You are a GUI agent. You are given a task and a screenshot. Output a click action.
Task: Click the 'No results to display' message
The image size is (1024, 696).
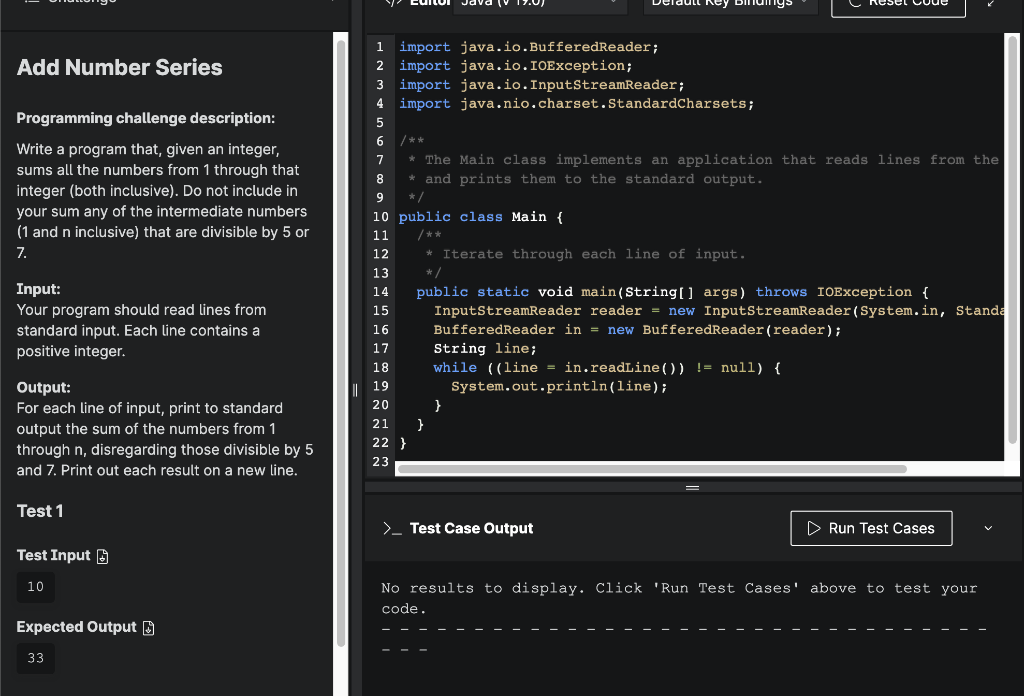pyautogui.click(x=679, y=598)
